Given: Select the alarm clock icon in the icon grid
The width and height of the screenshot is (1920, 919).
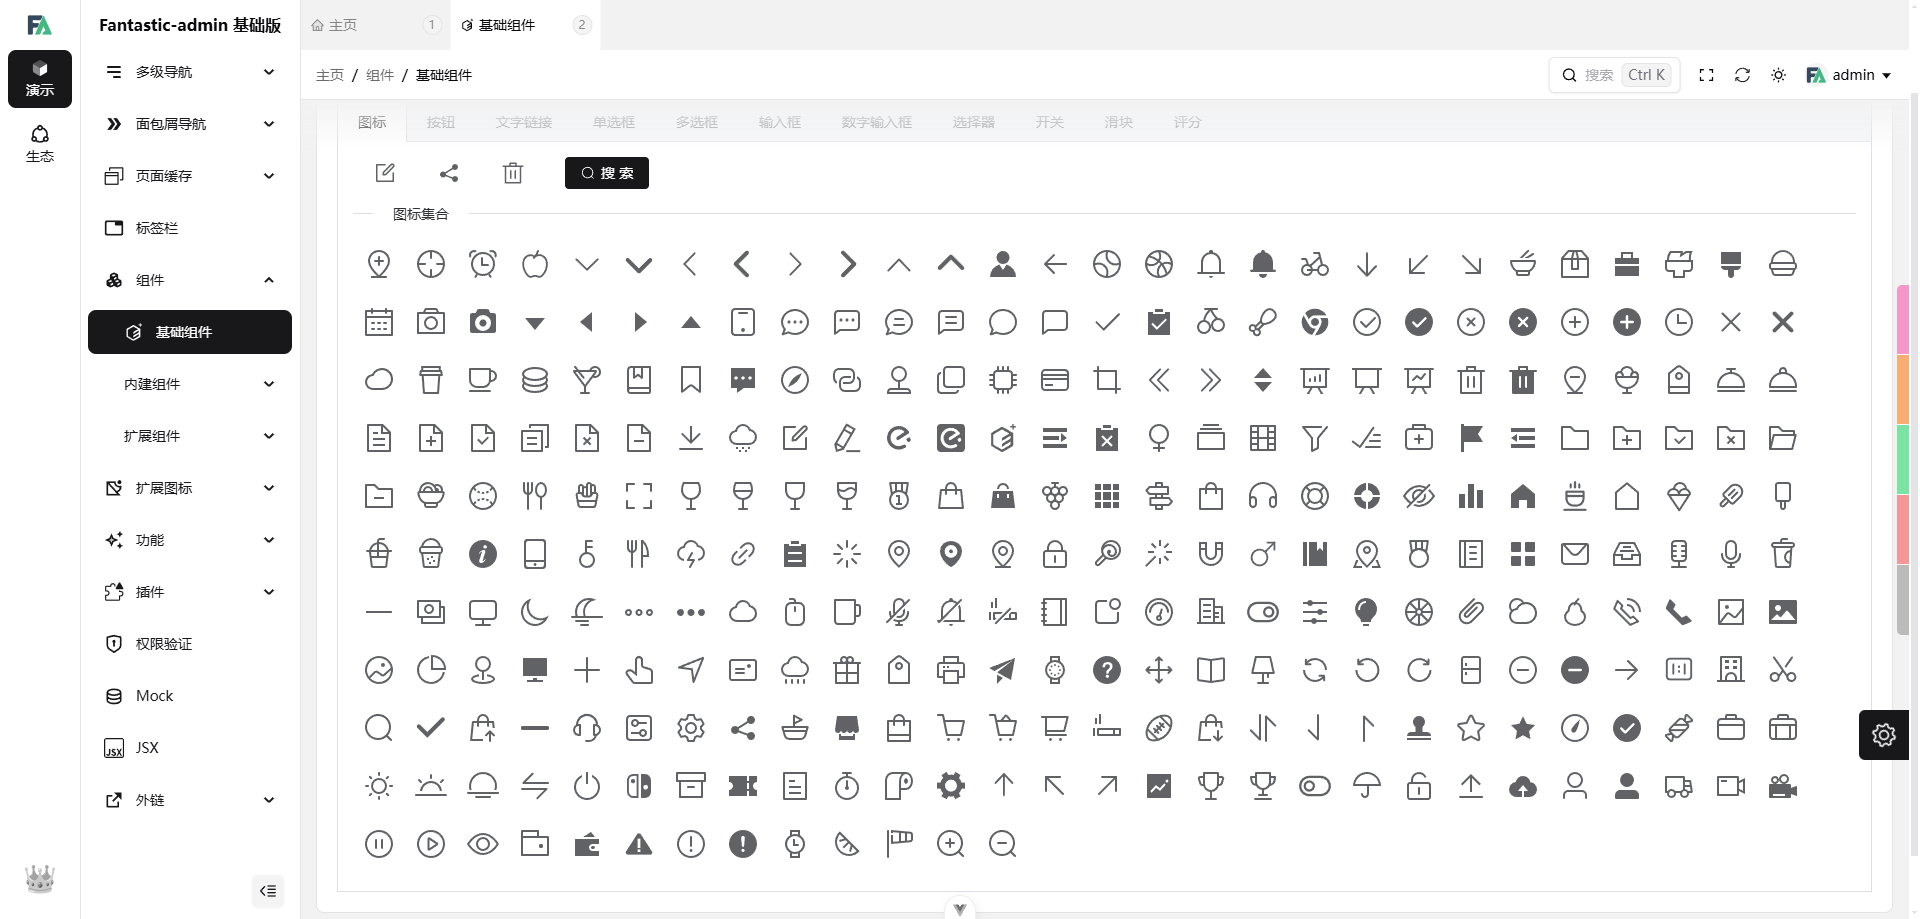Looking at the screenshot, I should point(483,264).
